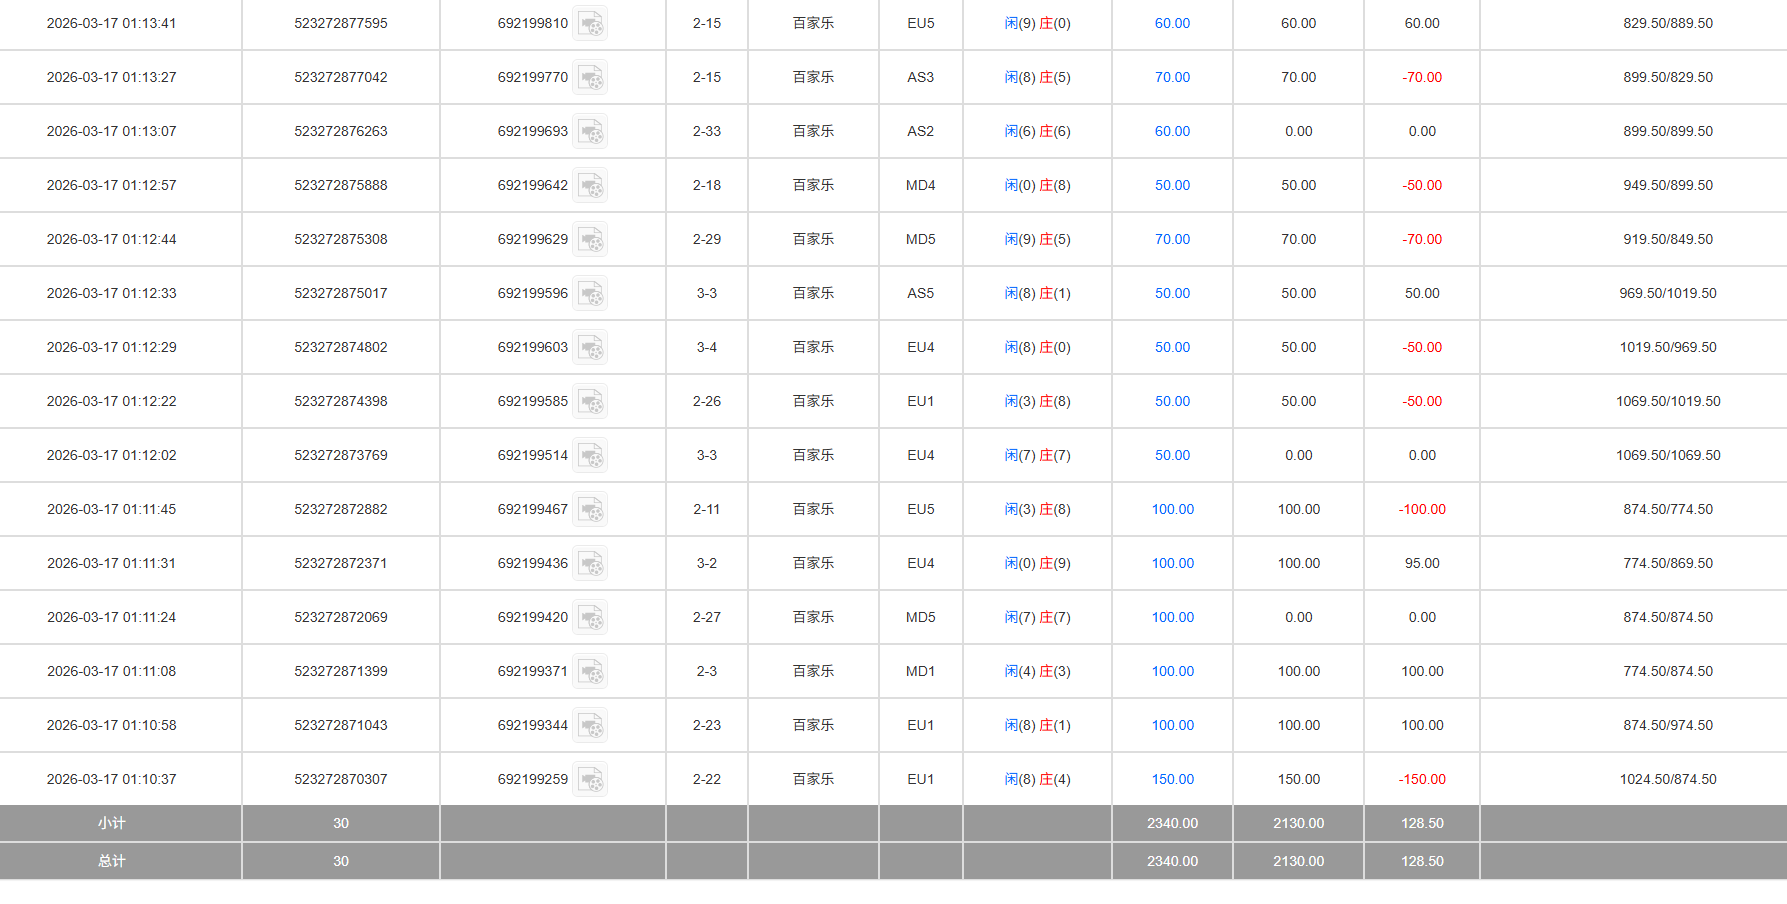Click 闲(8) 庄(0) result in EU4 row

[1037, 347]
